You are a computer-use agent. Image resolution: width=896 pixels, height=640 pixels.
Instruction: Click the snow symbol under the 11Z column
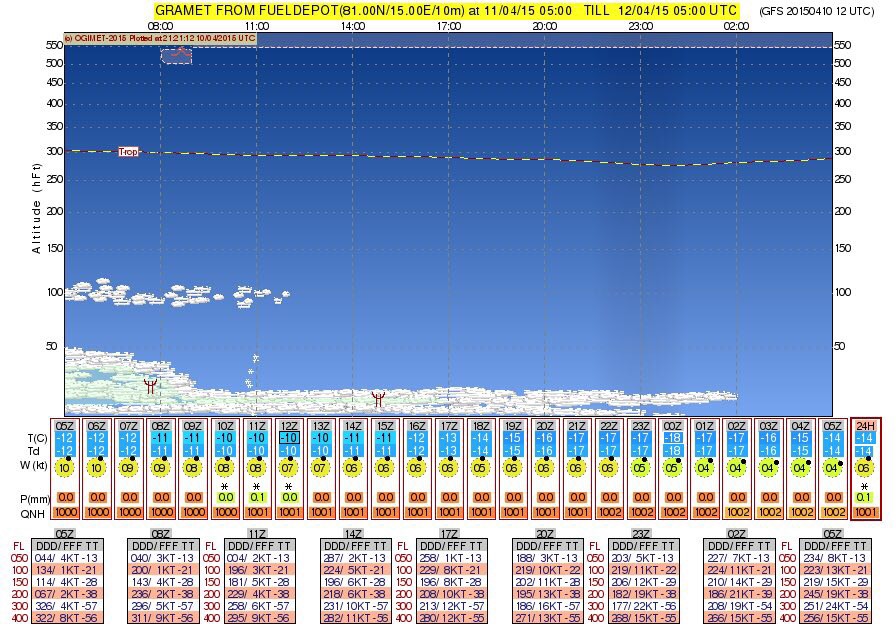(x=257, y=486)
